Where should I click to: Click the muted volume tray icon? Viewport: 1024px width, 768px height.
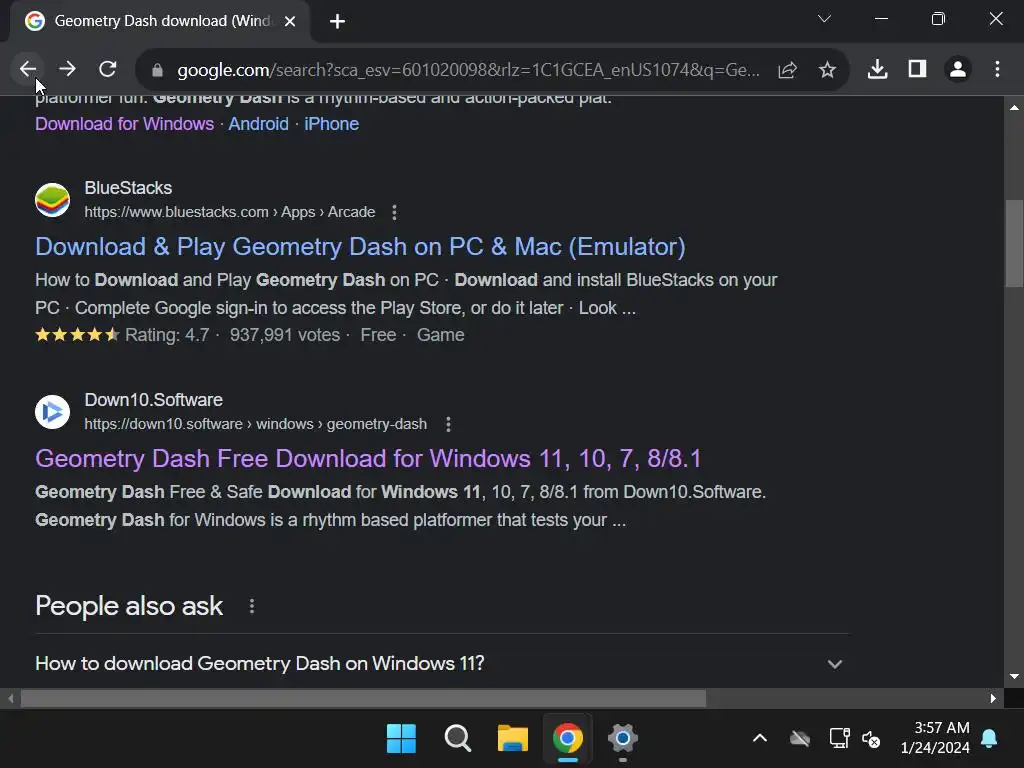click(x=871, y=739)
